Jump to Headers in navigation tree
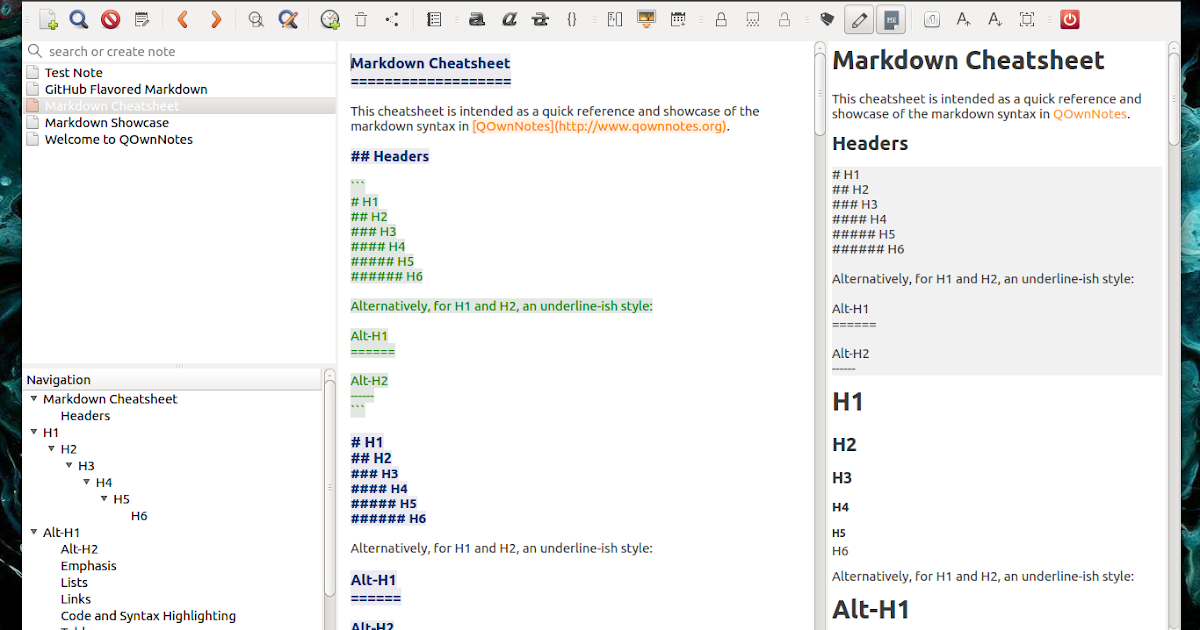Viewport: 1200px width, 630px height. [85, 415]
